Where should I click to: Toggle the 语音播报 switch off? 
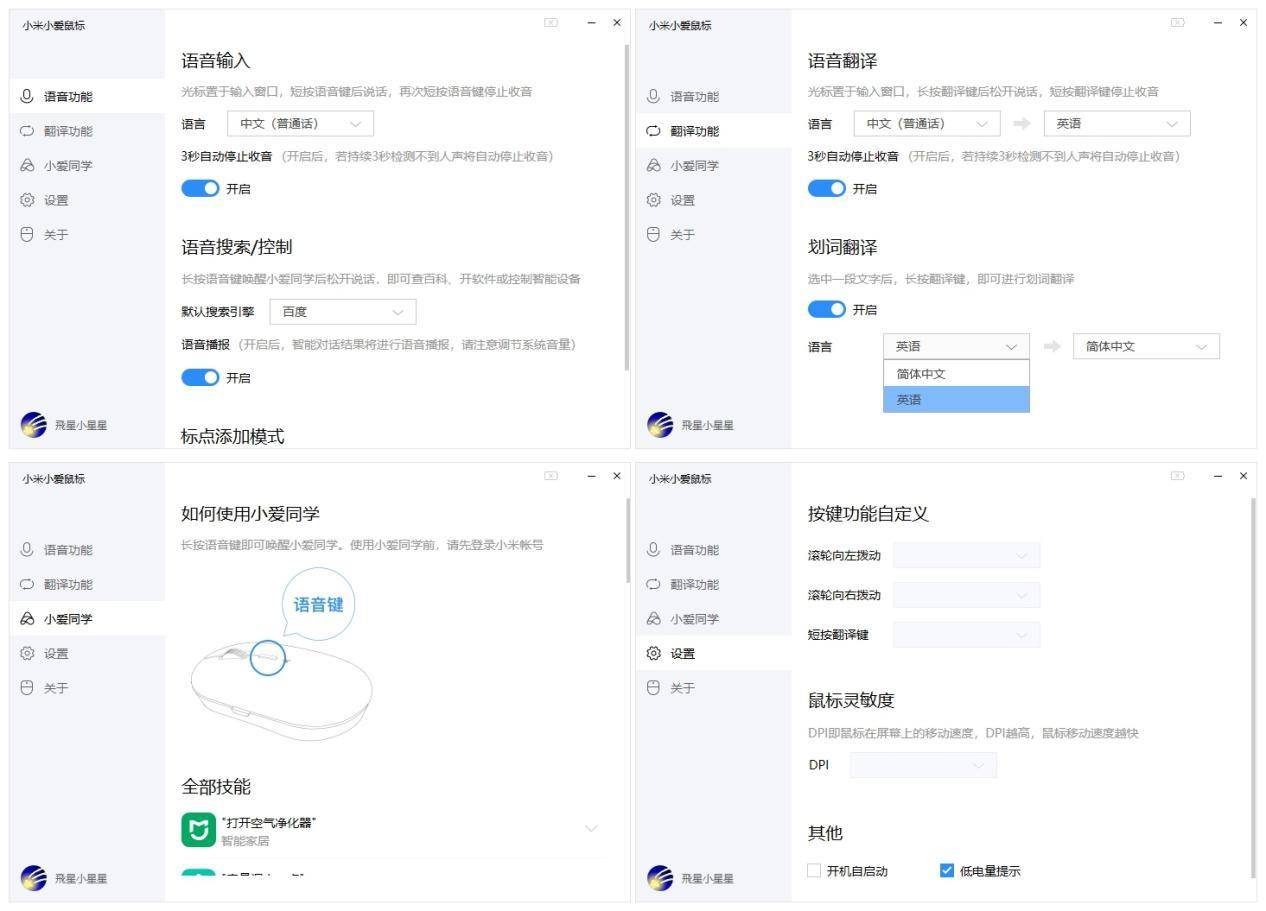tap(200, 377)
